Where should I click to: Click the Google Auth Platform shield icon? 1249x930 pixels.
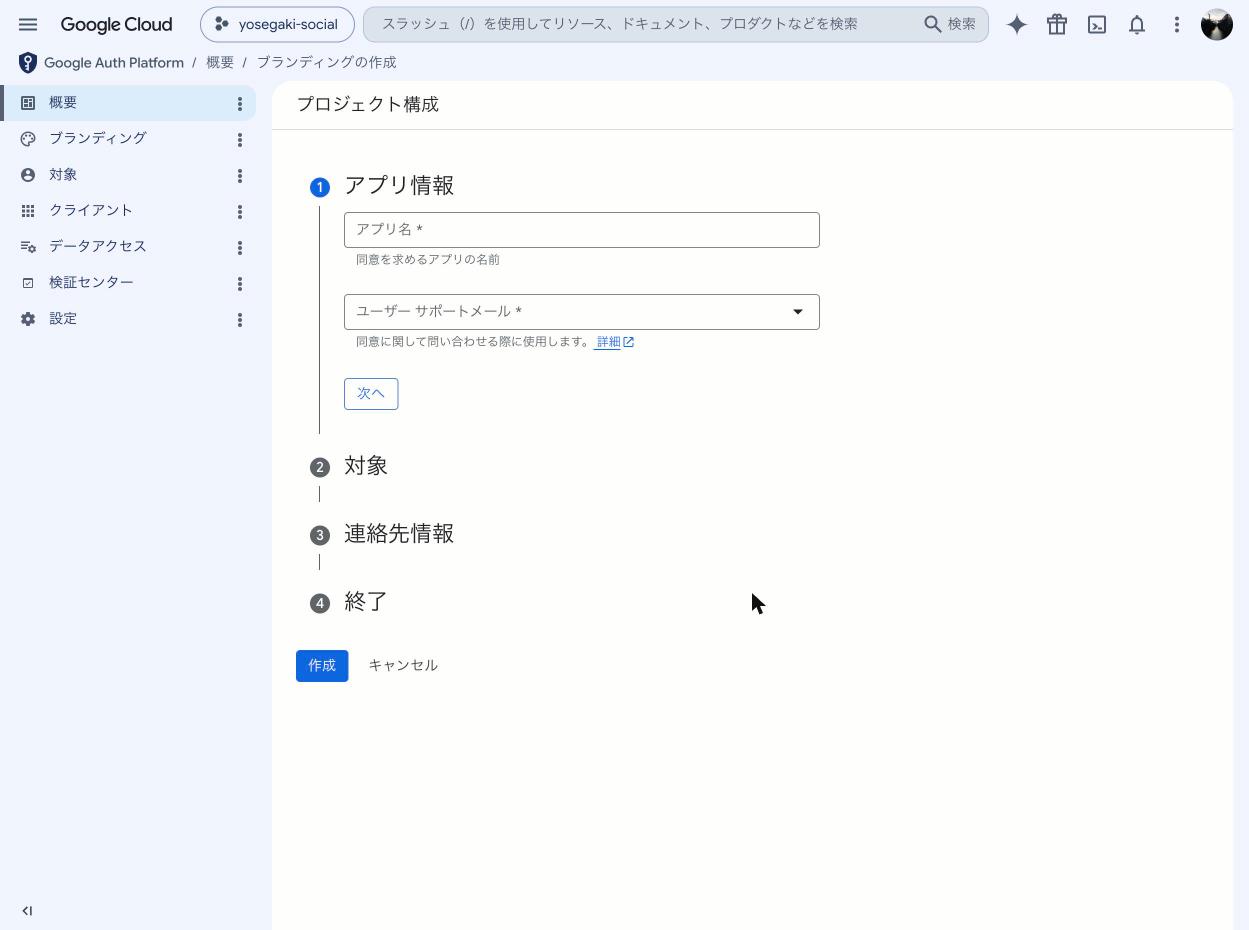28,63
